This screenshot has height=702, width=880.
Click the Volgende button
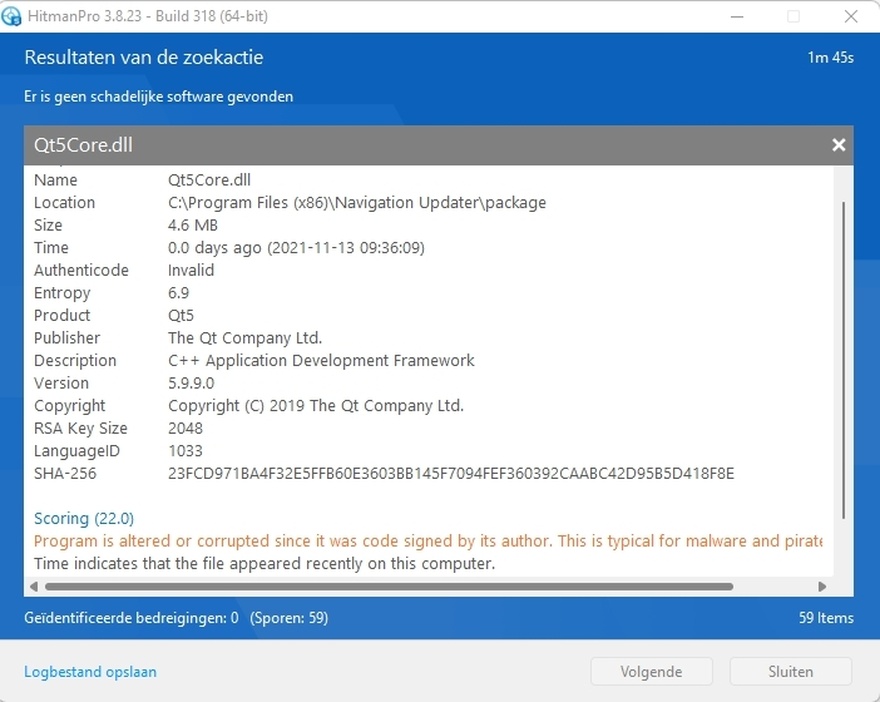[x=651, y=672]
